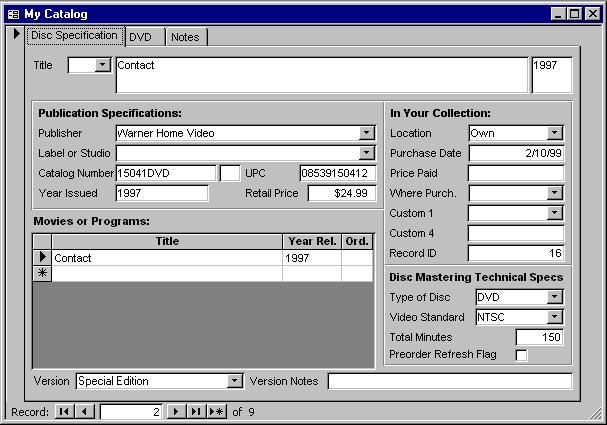The image size is (607, 425).
Task: Click the My Catalog window icon
Action: [13, 14]
